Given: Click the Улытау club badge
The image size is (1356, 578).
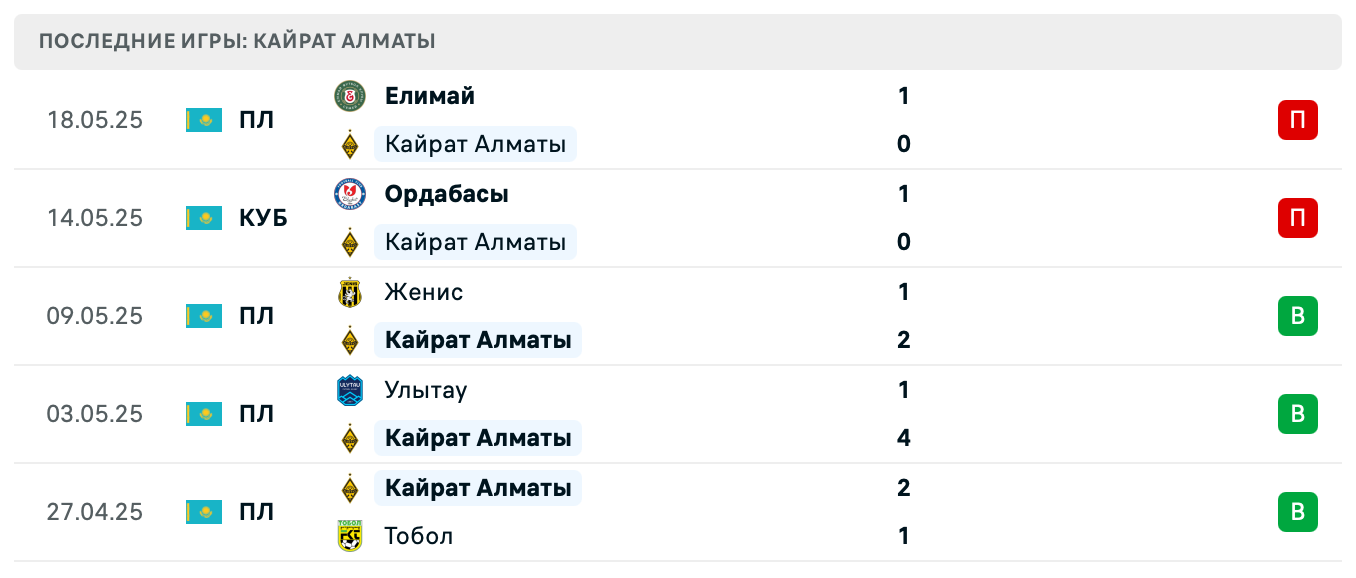Looking at the screenshot, I should click(x=349, y=390).
